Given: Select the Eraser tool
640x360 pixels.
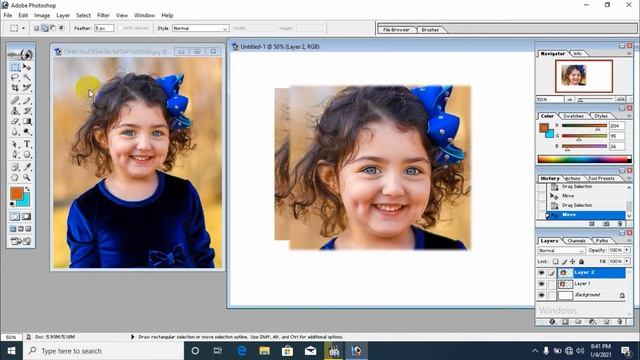Looking at the screenshot, I should coord(15,121).
